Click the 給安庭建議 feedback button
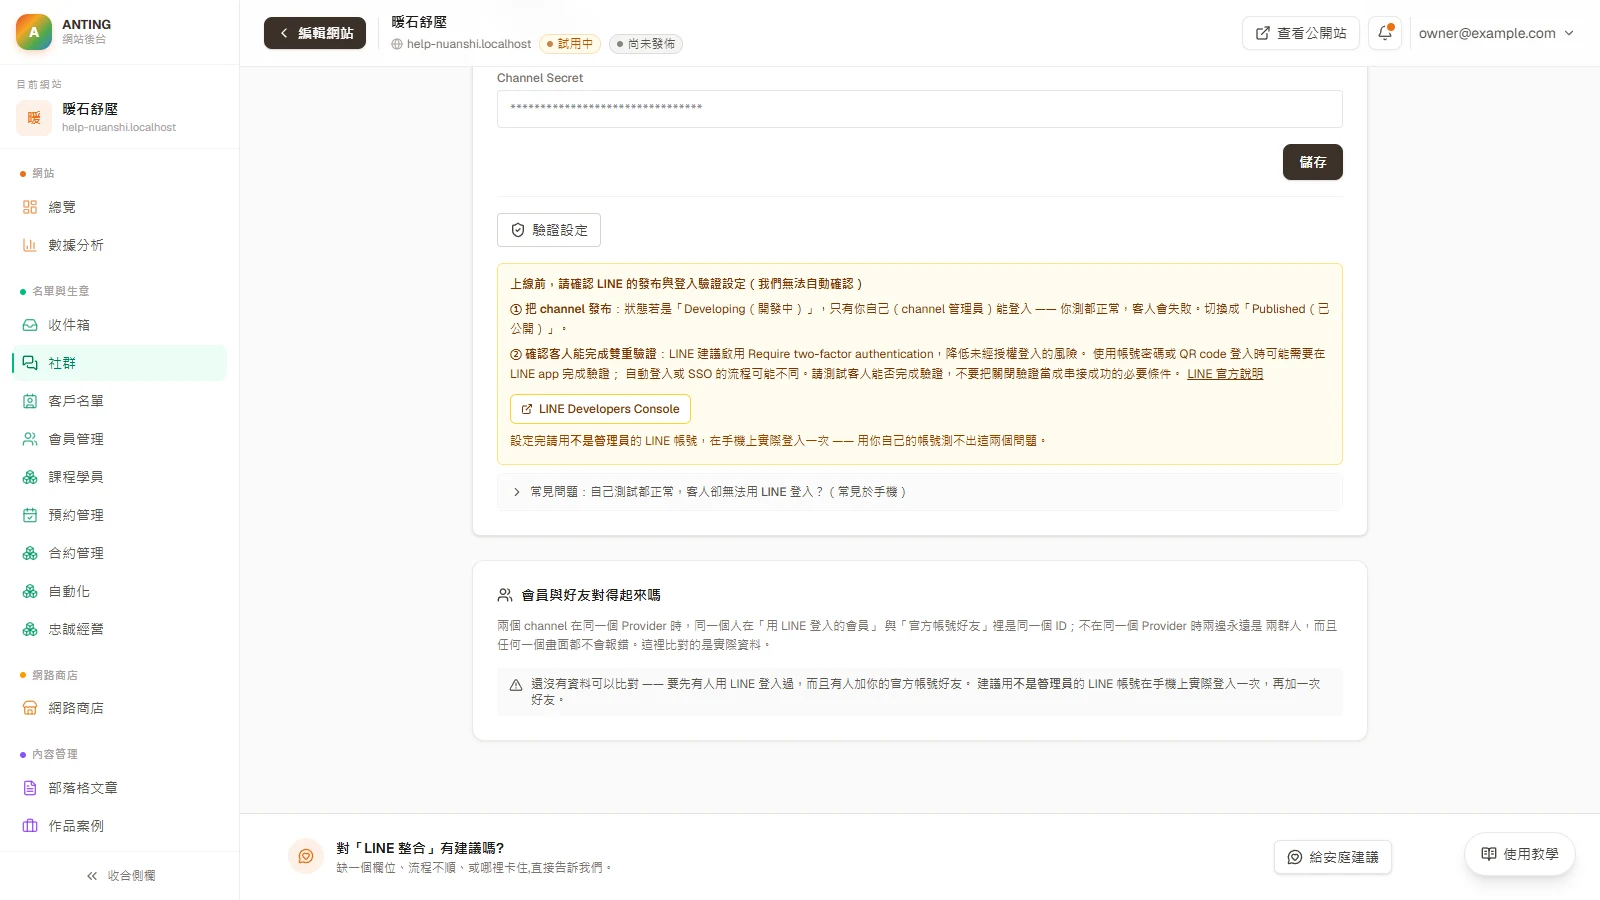1600x900 pixels. point(1333,857)
